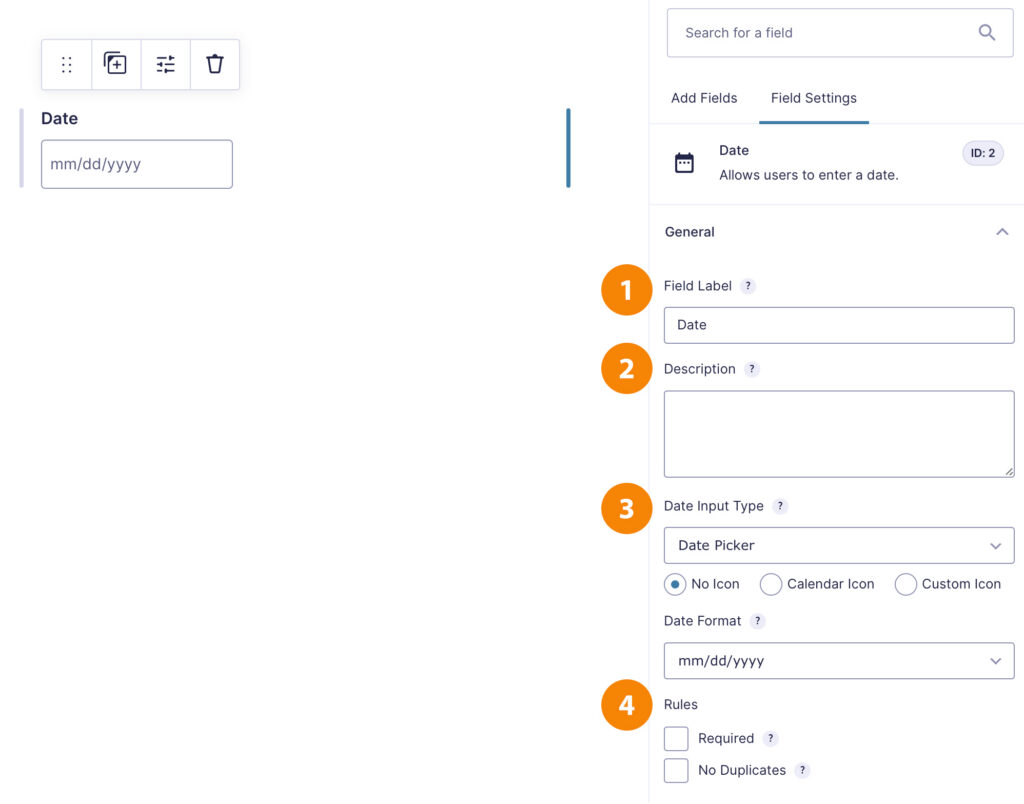
Task: Switch to the Field Settings tab
Action: pos(814,98)
